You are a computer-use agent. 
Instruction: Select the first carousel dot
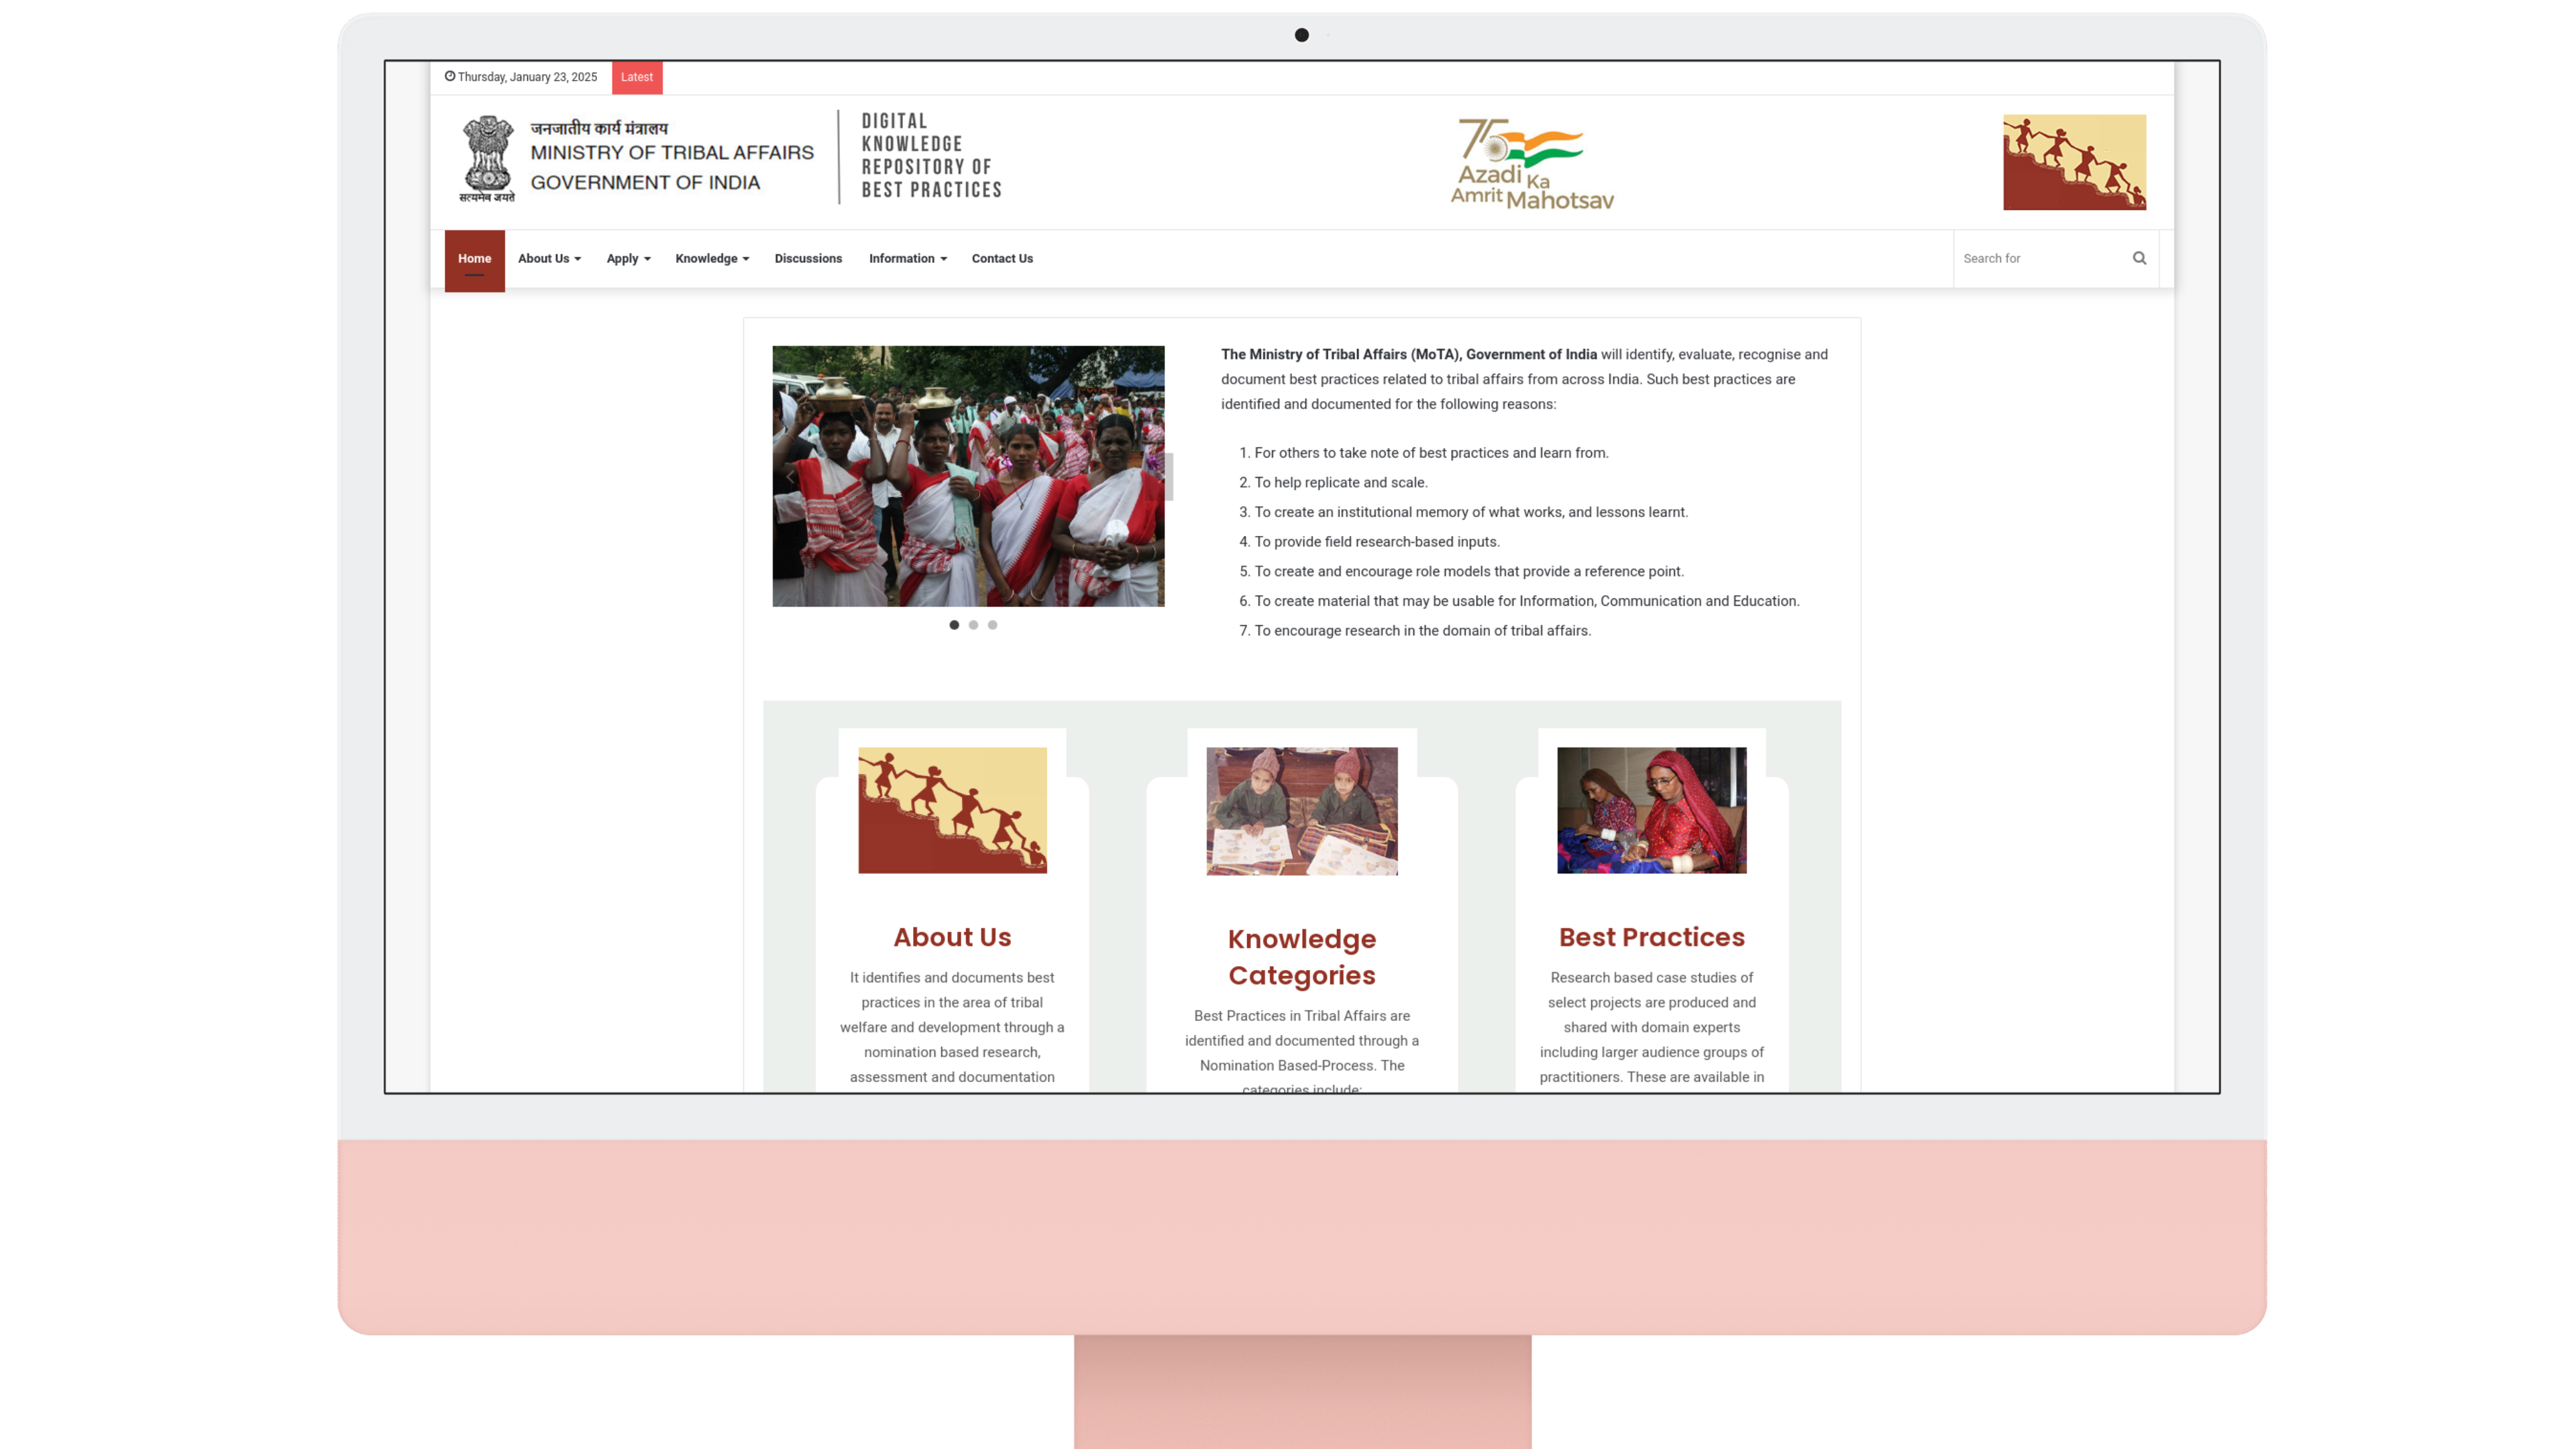click(x=954, y=625)
